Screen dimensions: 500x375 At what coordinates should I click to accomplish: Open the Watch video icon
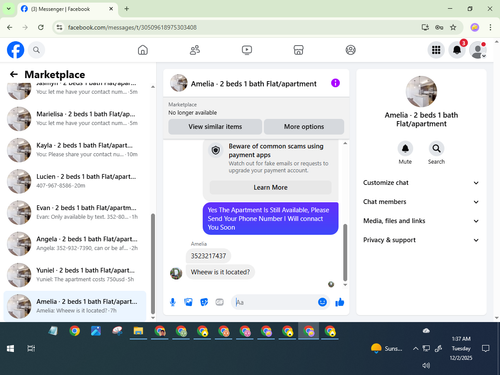point(247,50)
